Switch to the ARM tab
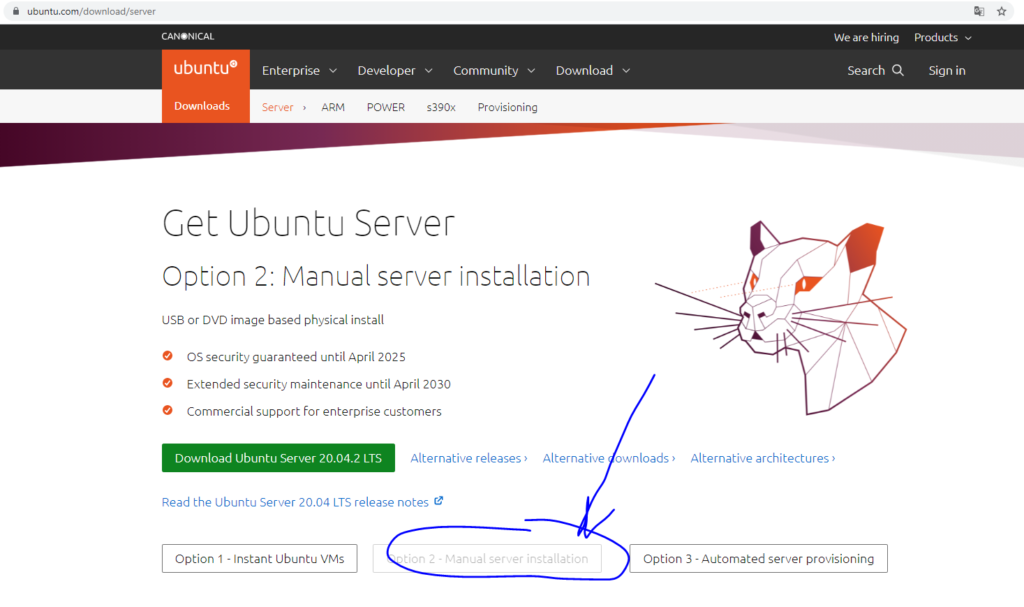Screen dimensions: 1024x607 333,107
